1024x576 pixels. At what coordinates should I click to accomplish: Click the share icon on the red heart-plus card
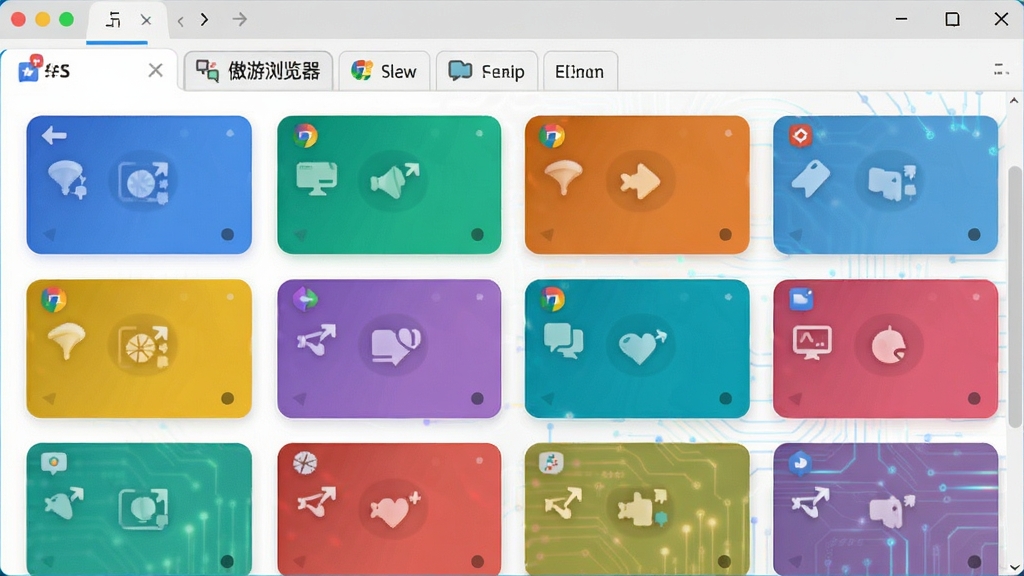tap(317, 504)
